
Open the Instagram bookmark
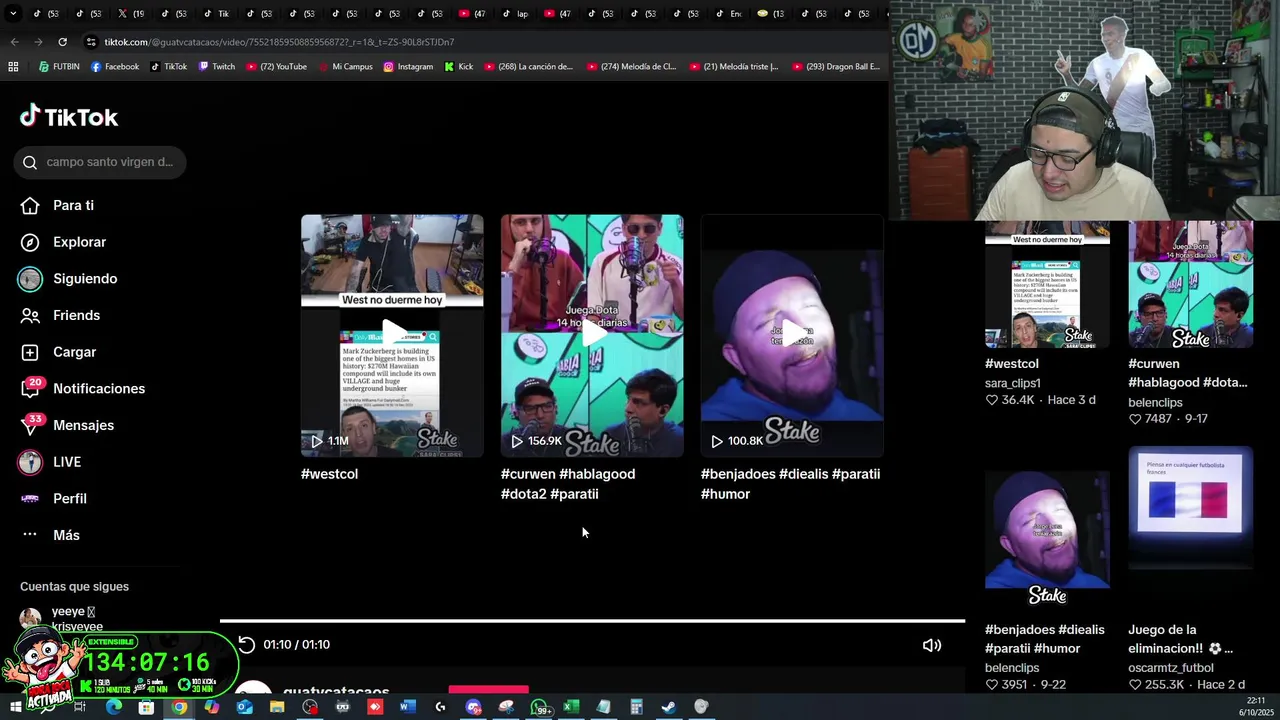[408, 67]
